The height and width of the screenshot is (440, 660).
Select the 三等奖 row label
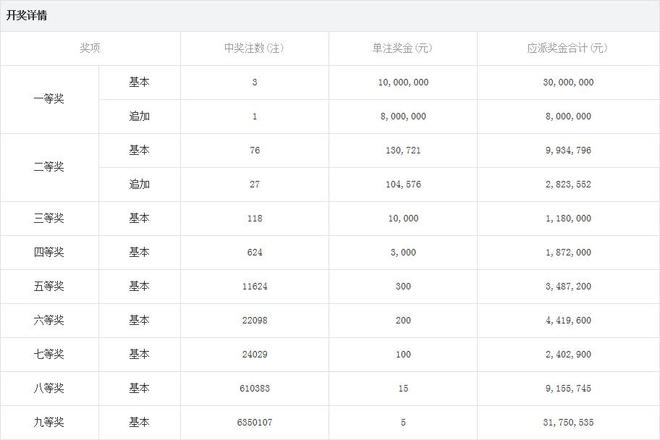click(49, 218)
